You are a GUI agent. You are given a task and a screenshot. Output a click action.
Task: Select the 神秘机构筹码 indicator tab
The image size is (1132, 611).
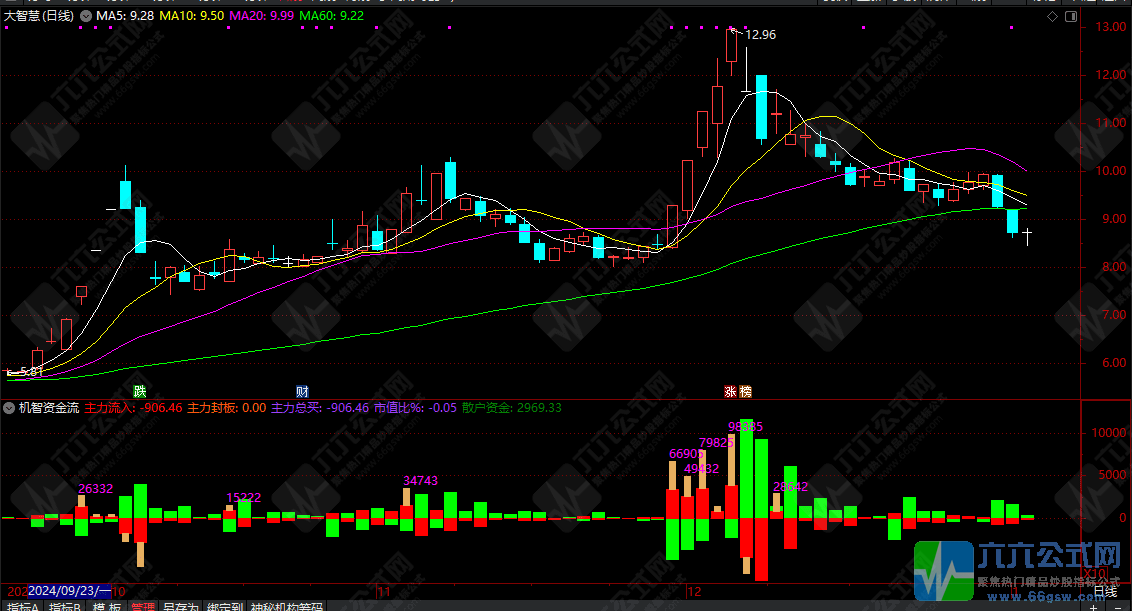click(287, 606)
